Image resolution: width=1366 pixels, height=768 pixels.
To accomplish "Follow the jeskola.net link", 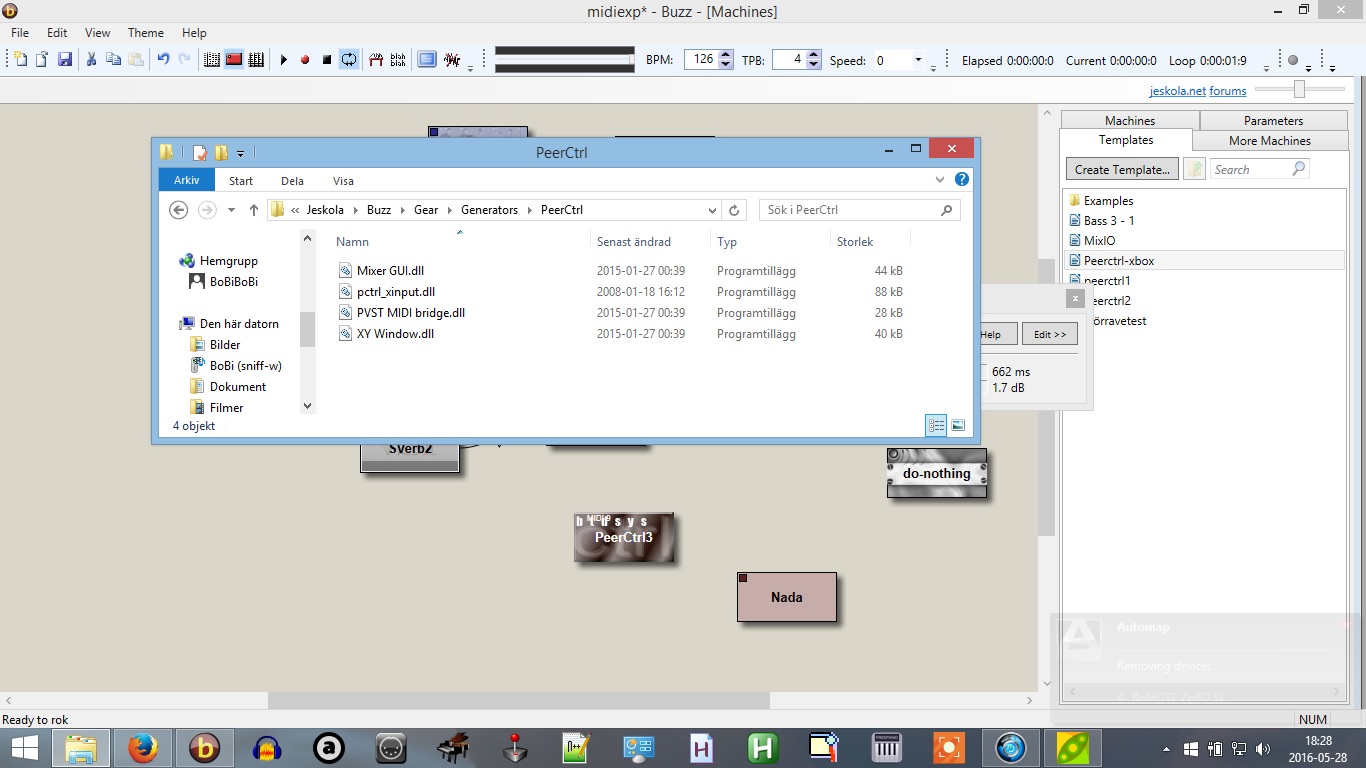I will 1177,90.
